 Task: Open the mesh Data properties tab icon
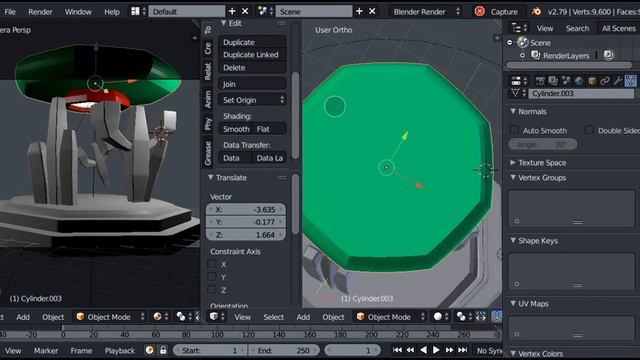(x=631, y=81)
